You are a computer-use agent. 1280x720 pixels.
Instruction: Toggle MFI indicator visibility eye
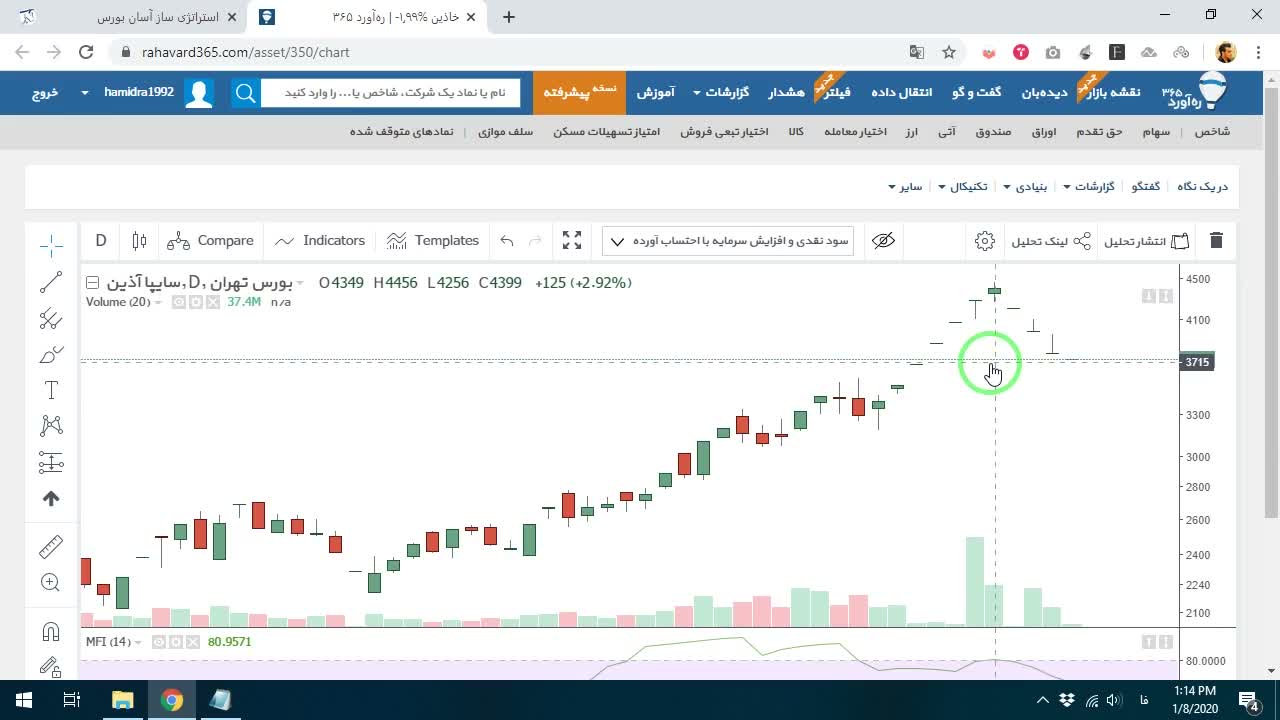click(159, 642)
